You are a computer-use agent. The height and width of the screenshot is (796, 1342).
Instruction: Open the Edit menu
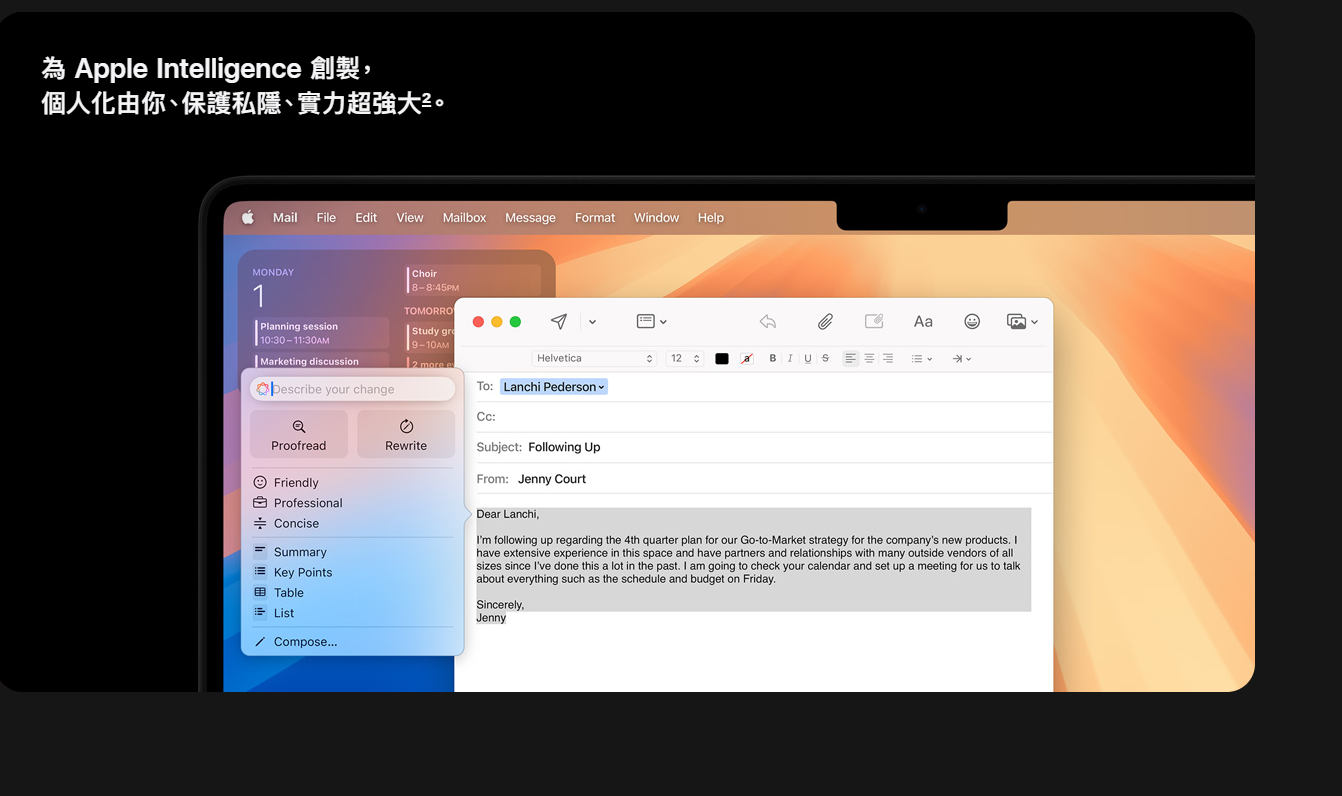click(x=366, y=217)
